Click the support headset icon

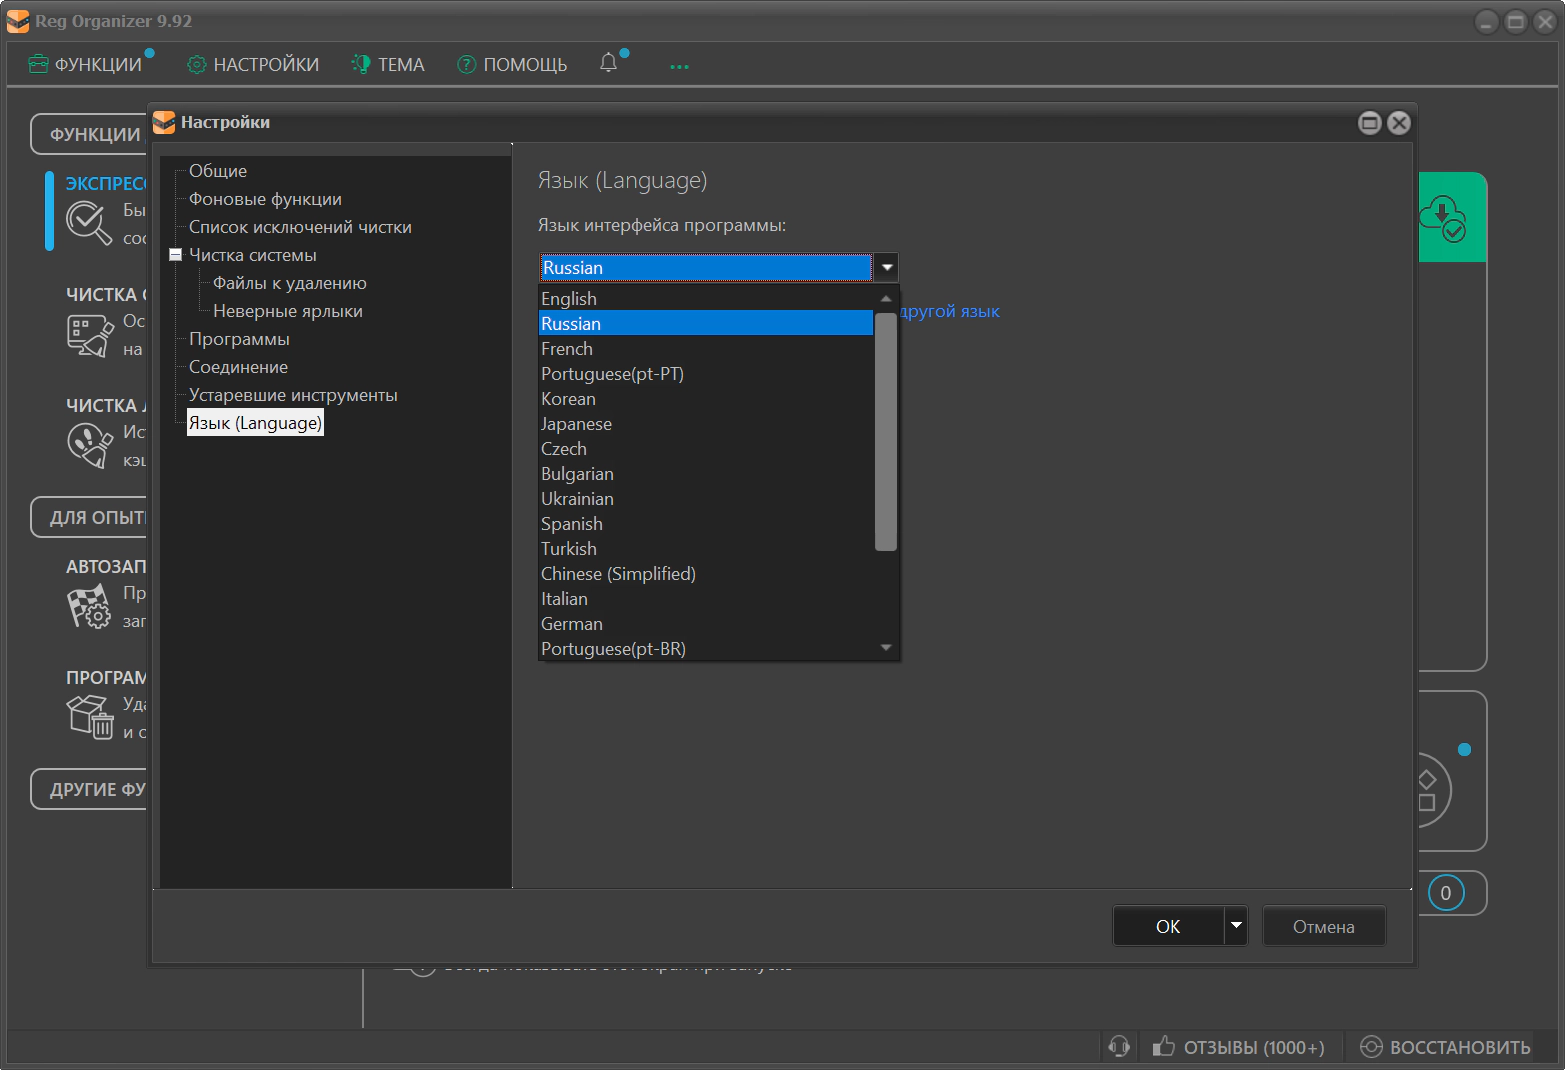[x=1119, y=1047]
